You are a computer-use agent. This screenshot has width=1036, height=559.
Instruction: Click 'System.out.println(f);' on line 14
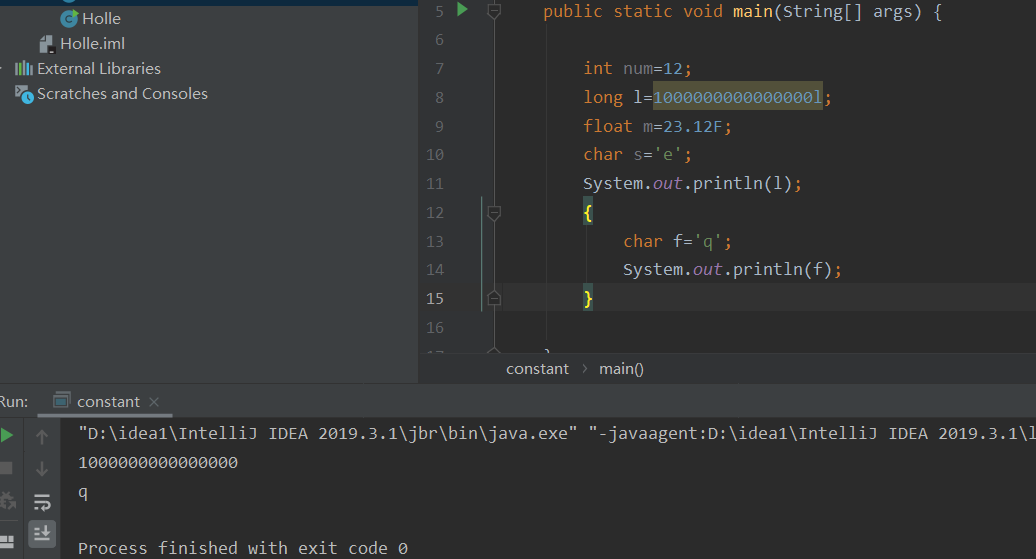733,270
